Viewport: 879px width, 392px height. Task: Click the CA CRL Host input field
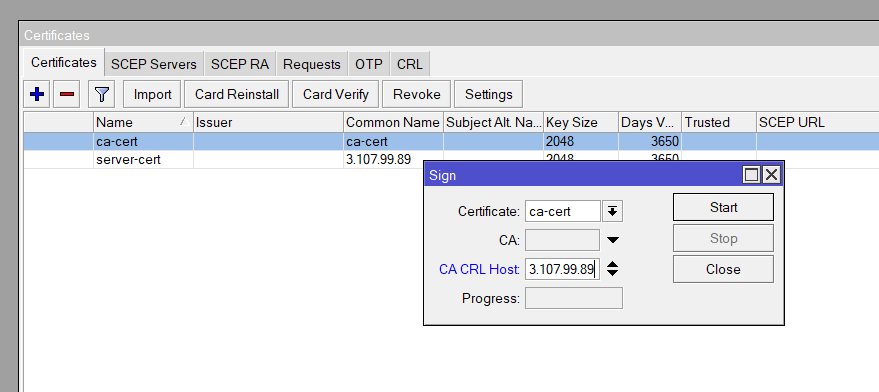click(x=563, y=269)
